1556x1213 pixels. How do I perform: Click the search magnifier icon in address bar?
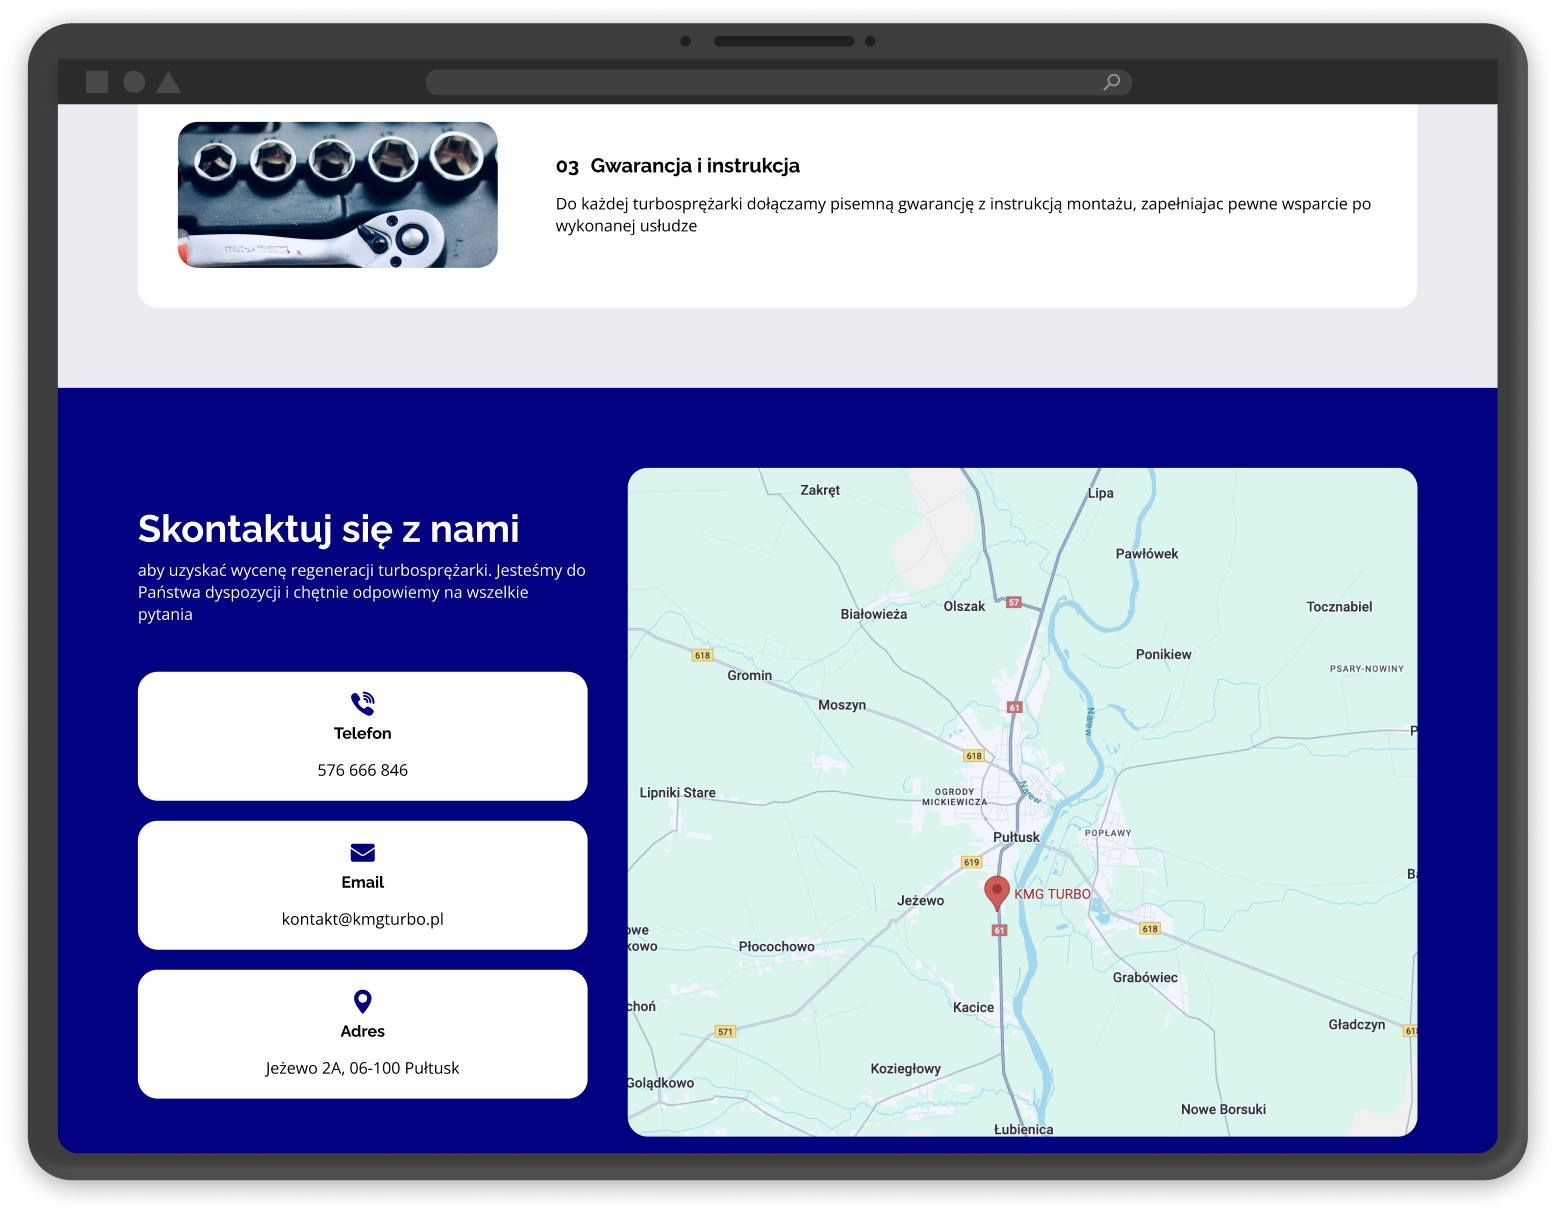1111,82
